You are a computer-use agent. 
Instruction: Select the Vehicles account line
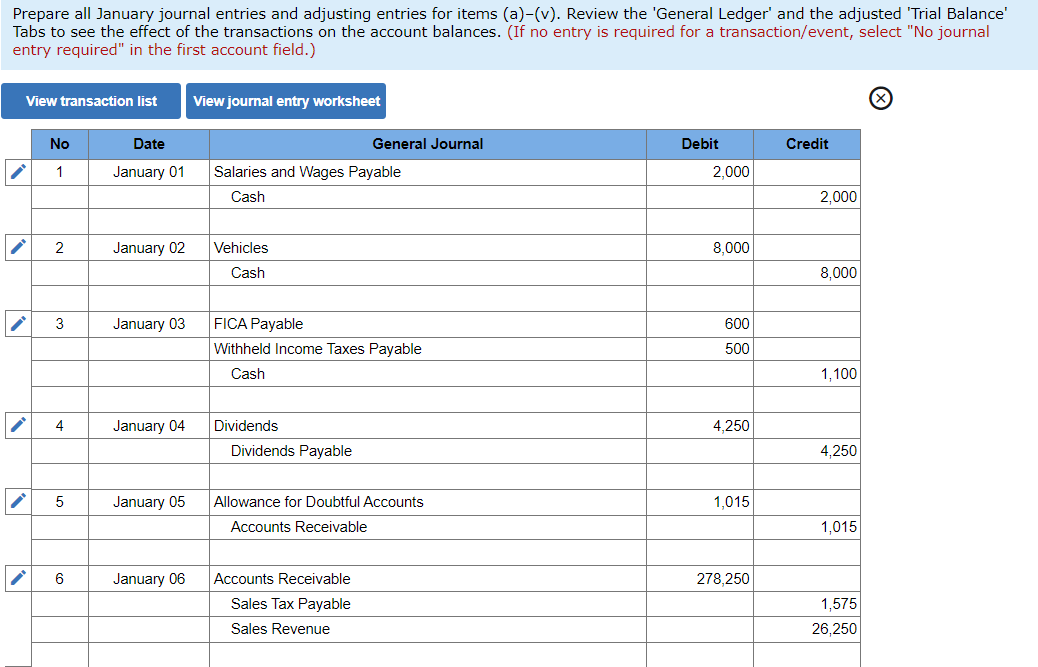click(x=428, y=247)
